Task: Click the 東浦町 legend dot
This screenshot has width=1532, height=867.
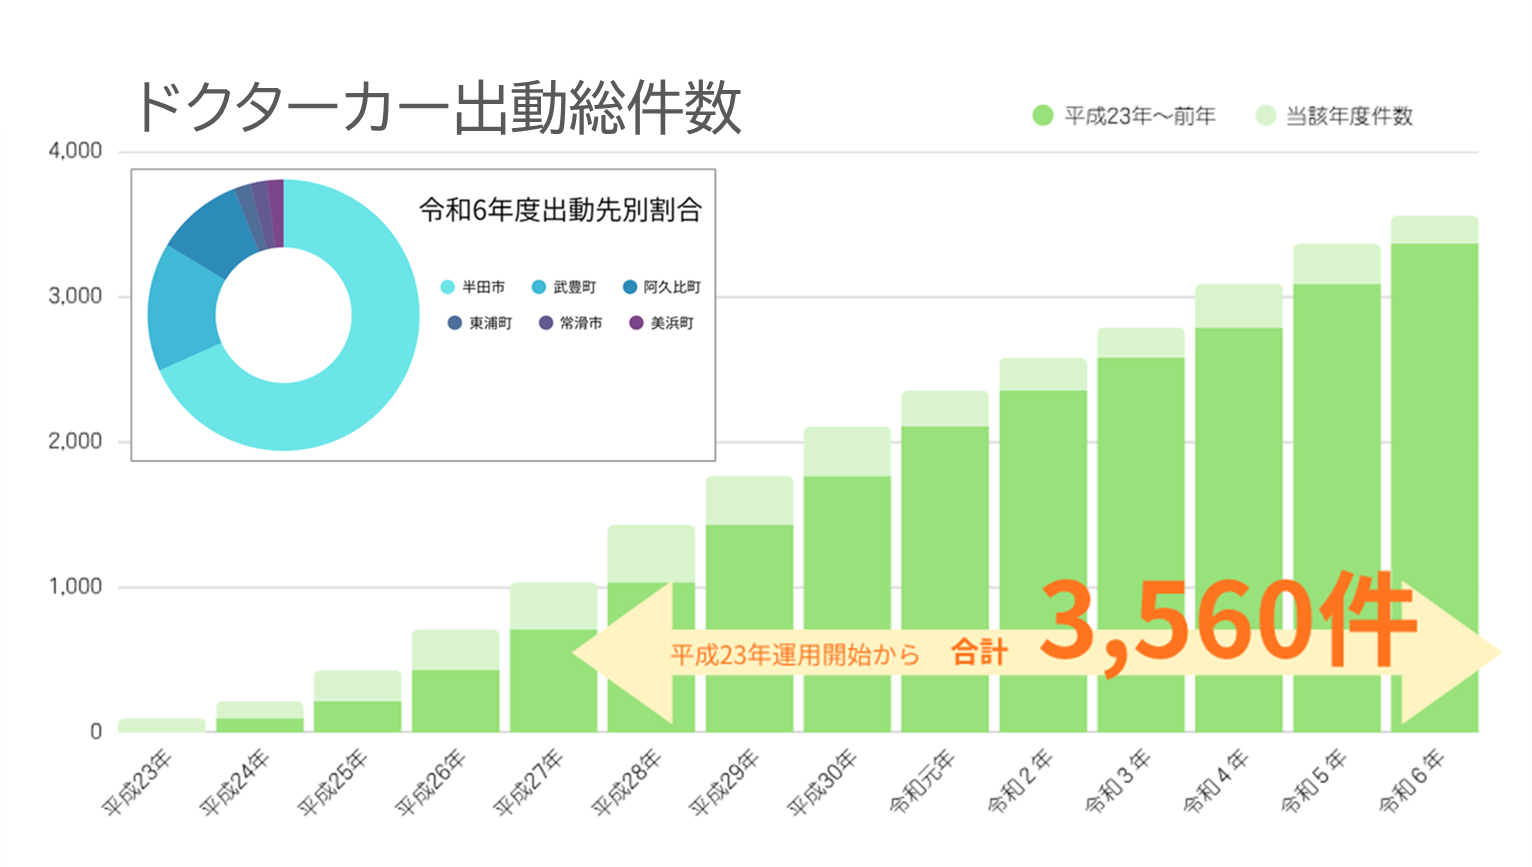Action: pyautogui.click(x=455, y=323)
